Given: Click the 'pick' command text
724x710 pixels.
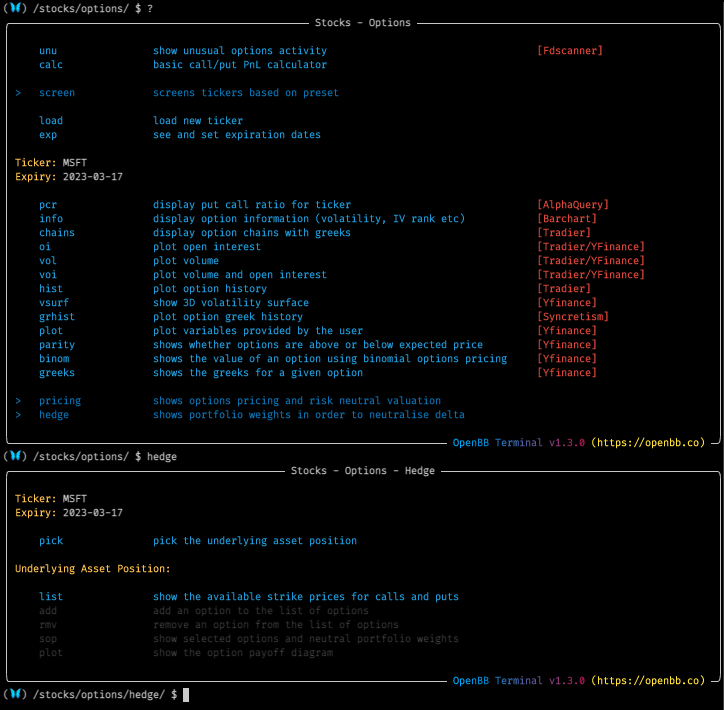Looking at the screenshot, I should coord(51,541).
